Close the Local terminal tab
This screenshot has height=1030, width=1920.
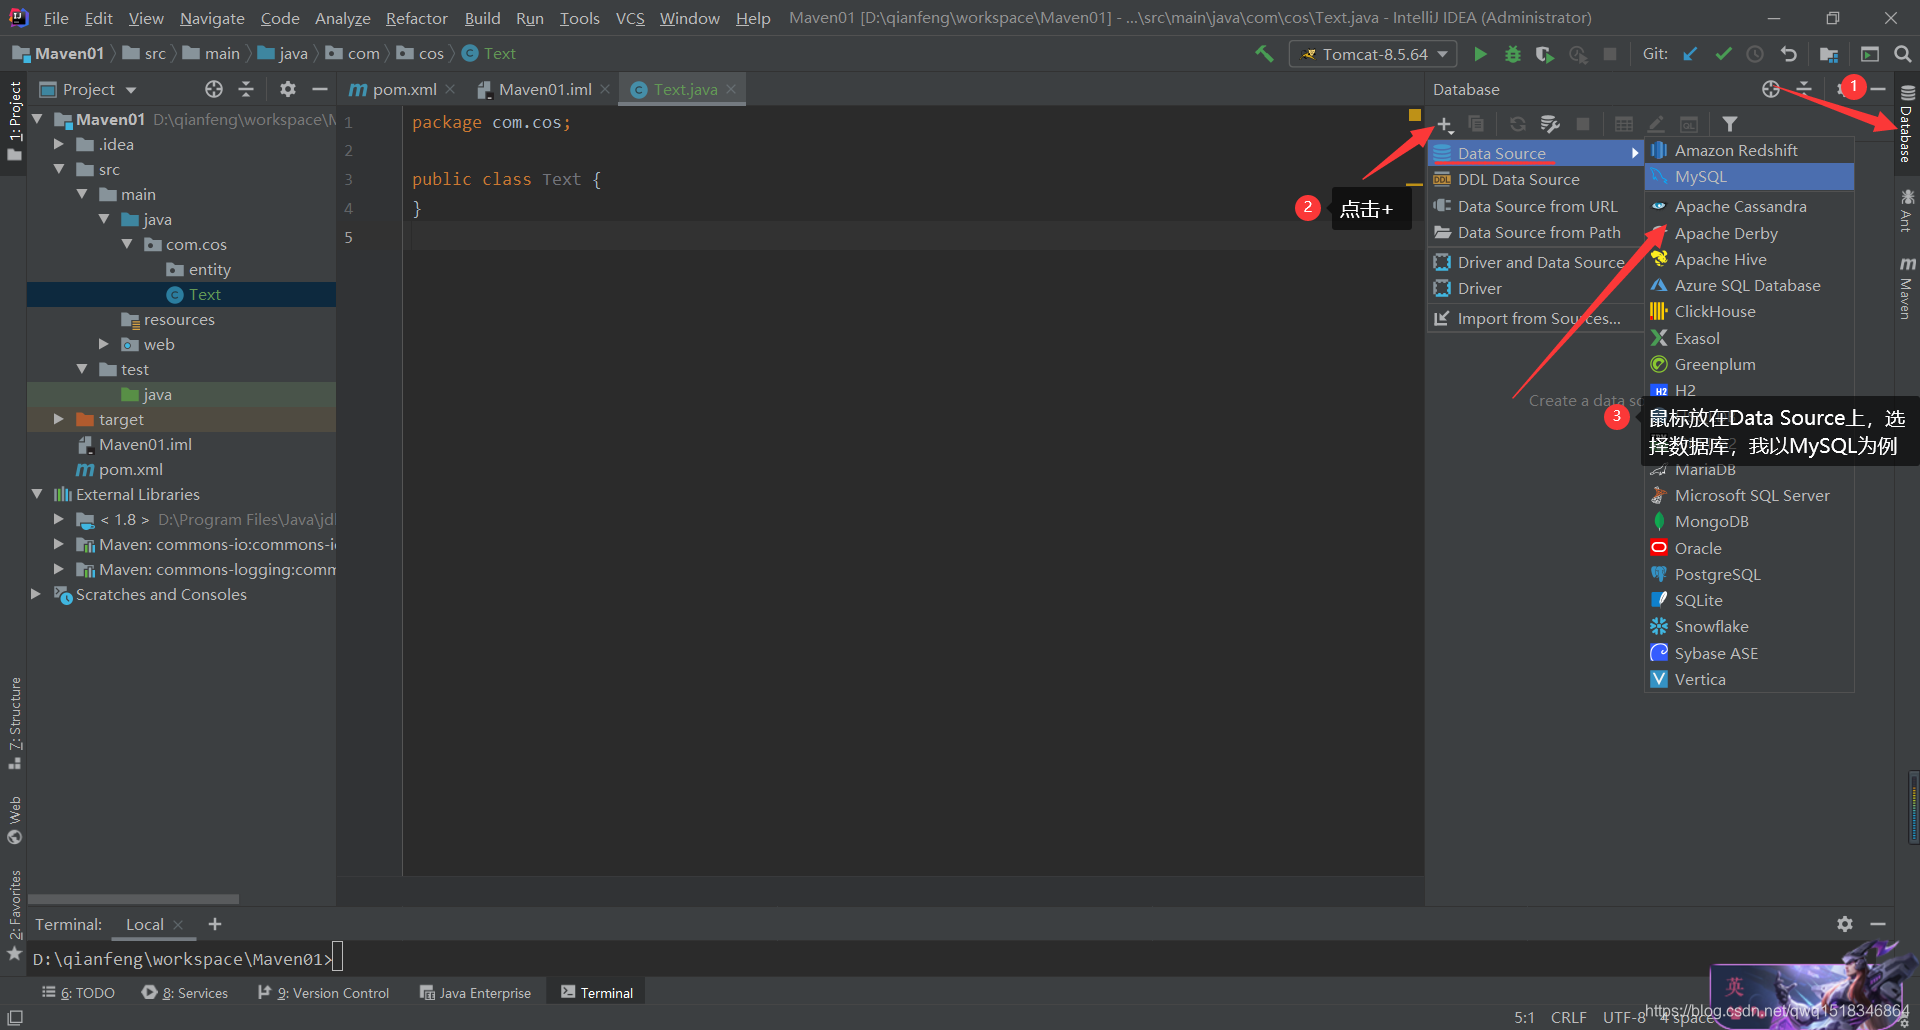coord(178,925)
